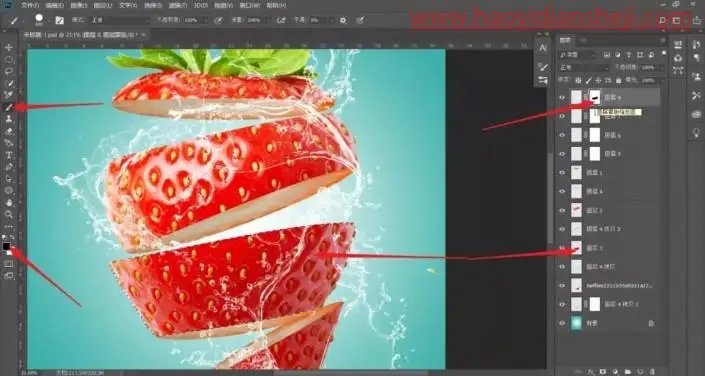This screenshot has height=376, width=705.
Task: Open the 文件 (File) menu
Action: (30, 5)
